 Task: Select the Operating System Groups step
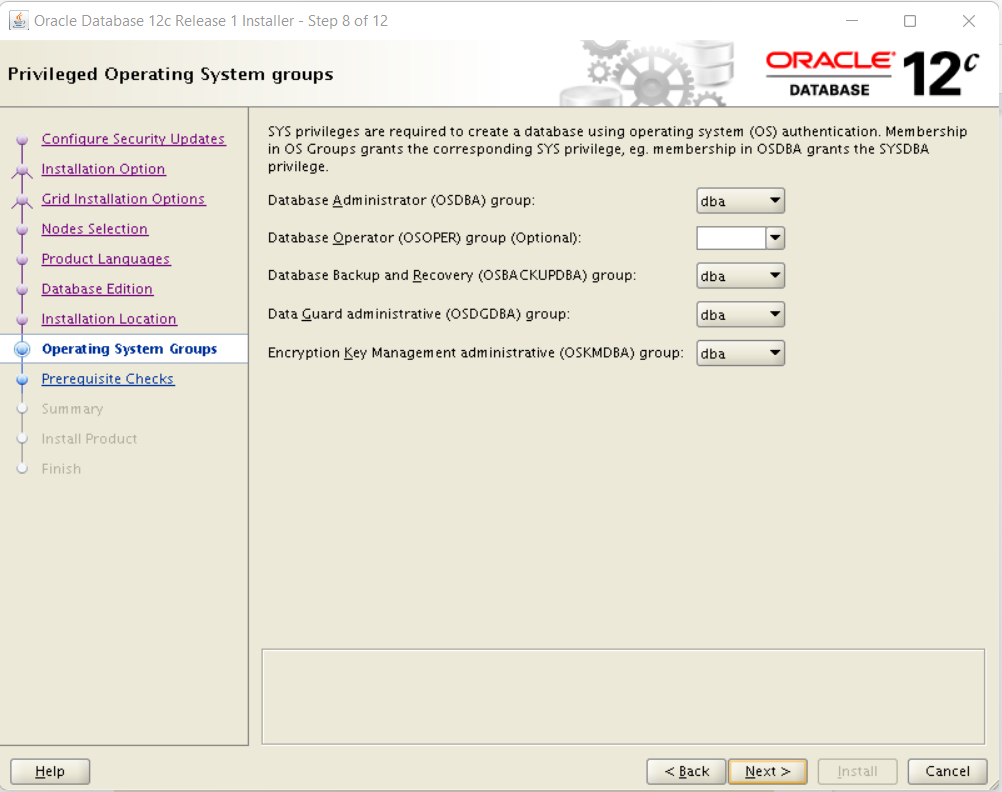(x=129, y=349)
